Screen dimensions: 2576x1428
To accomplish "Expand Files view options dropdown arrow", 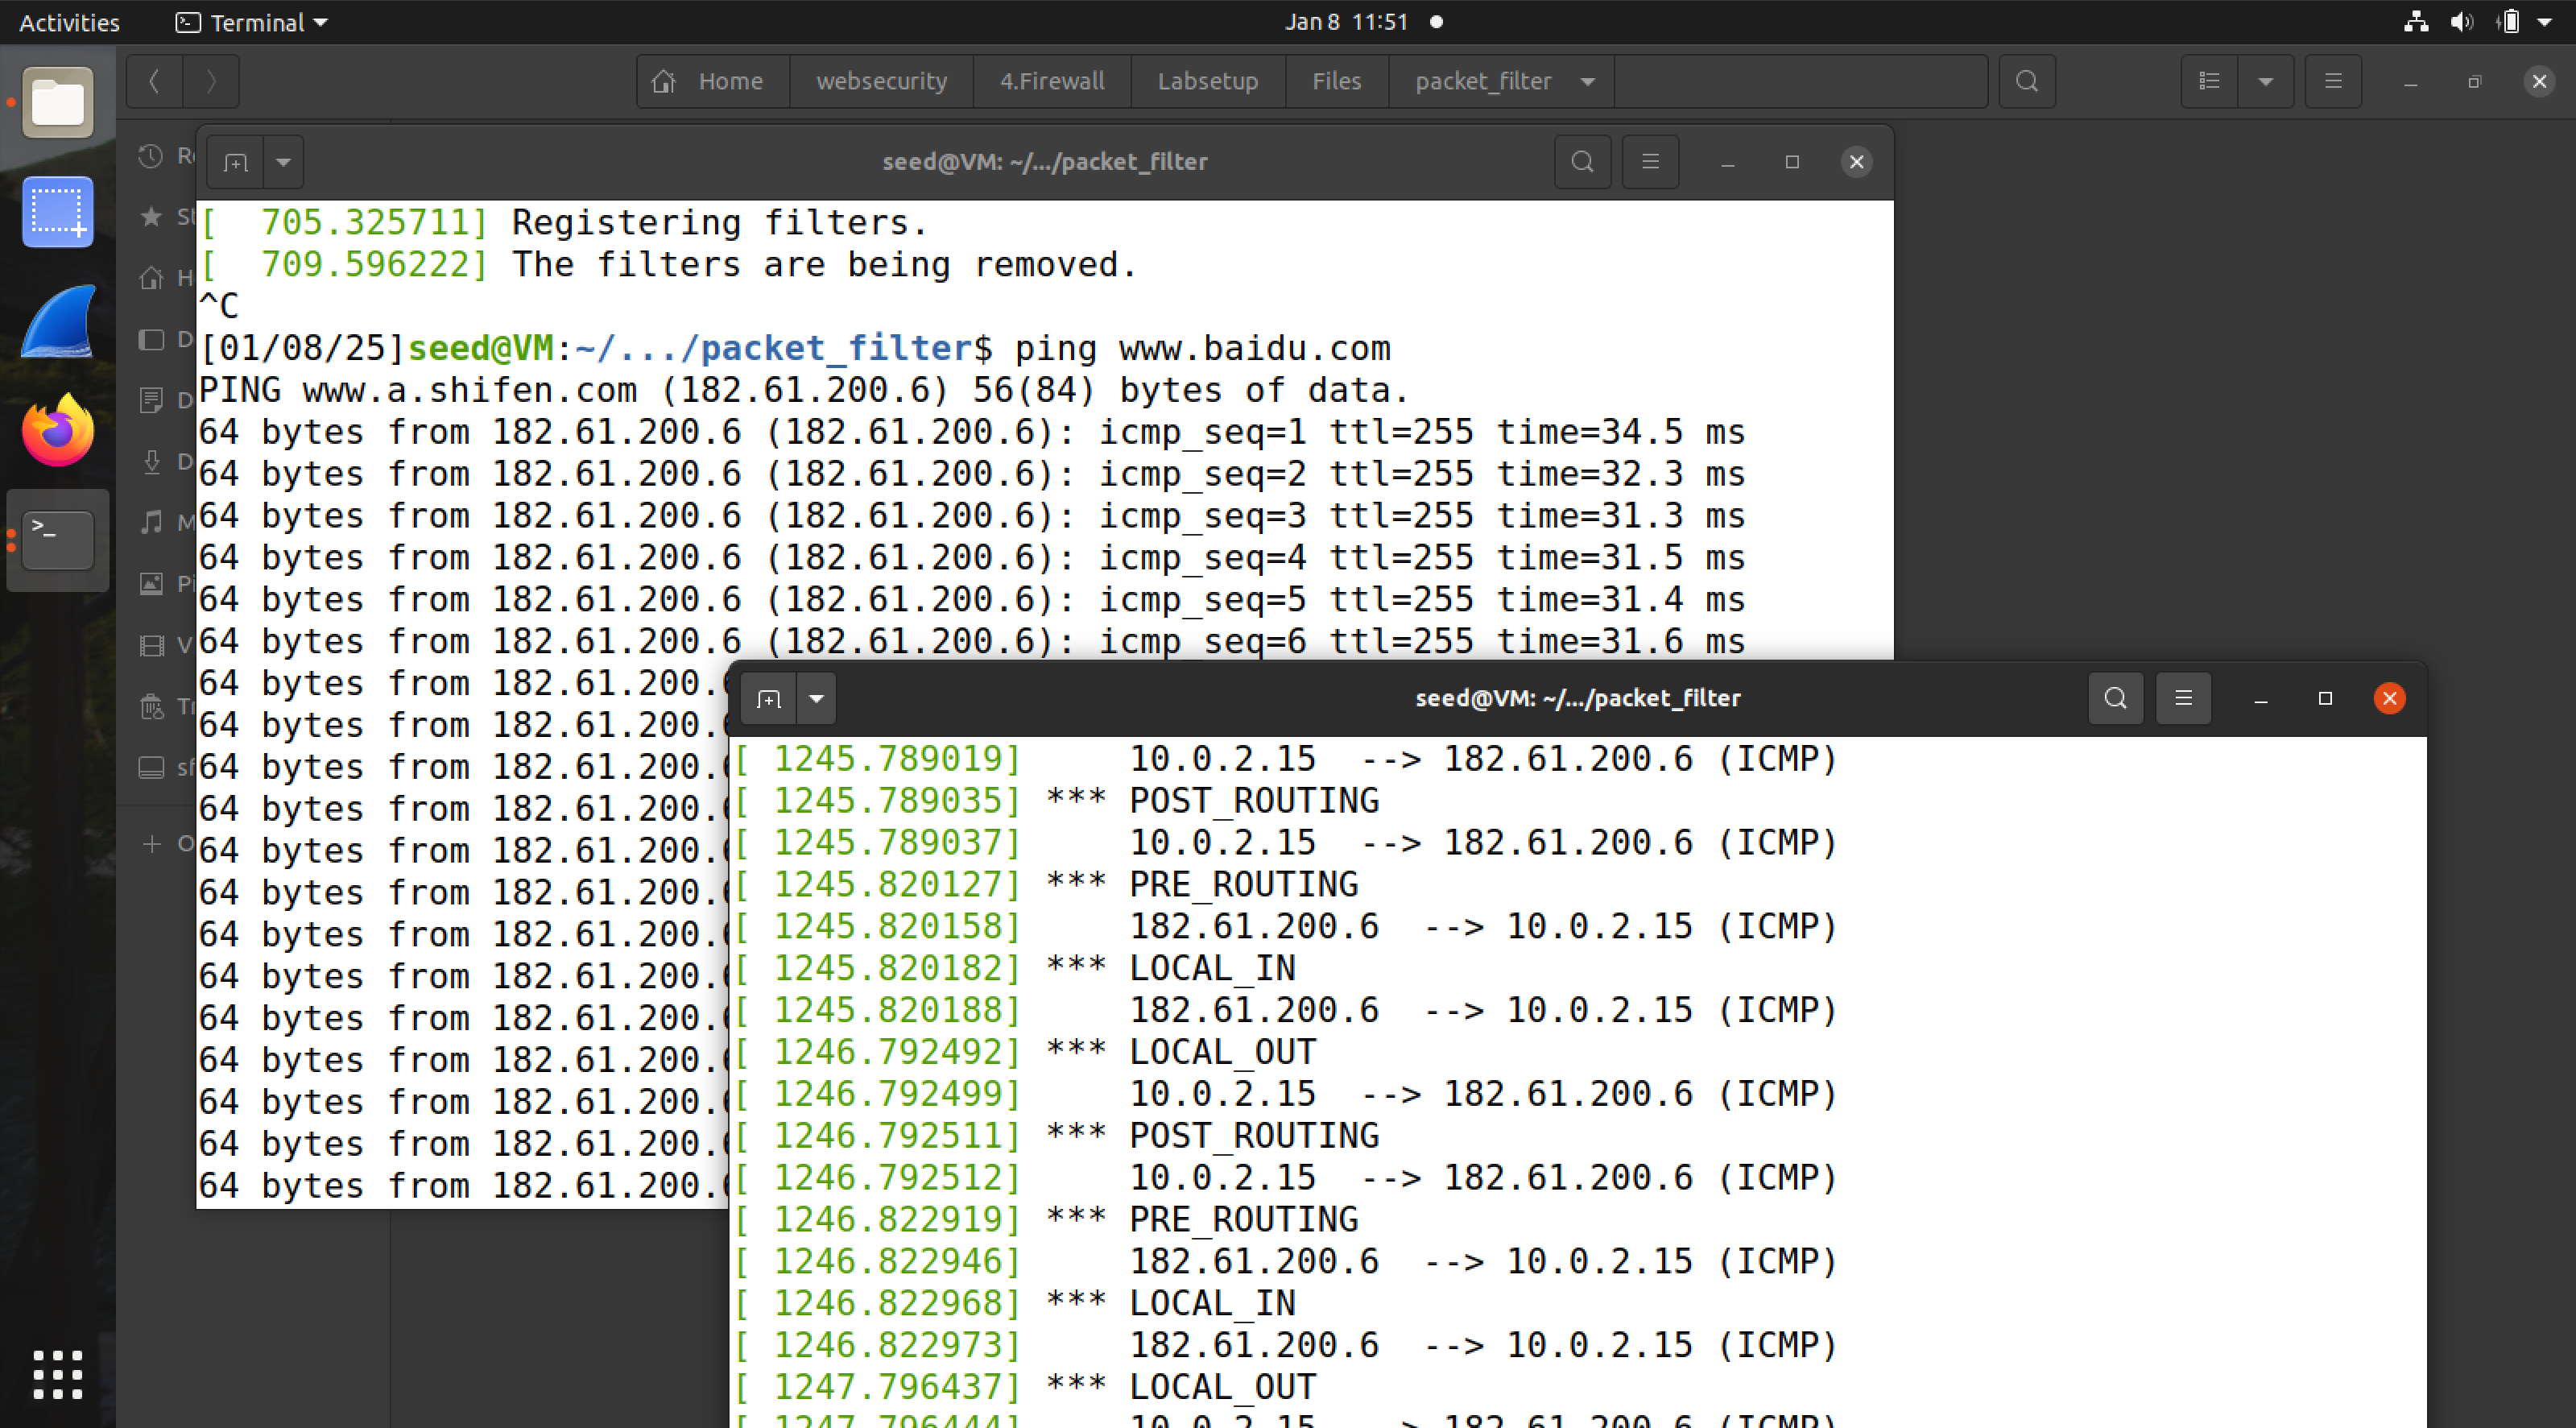I will coord(2265,81).
